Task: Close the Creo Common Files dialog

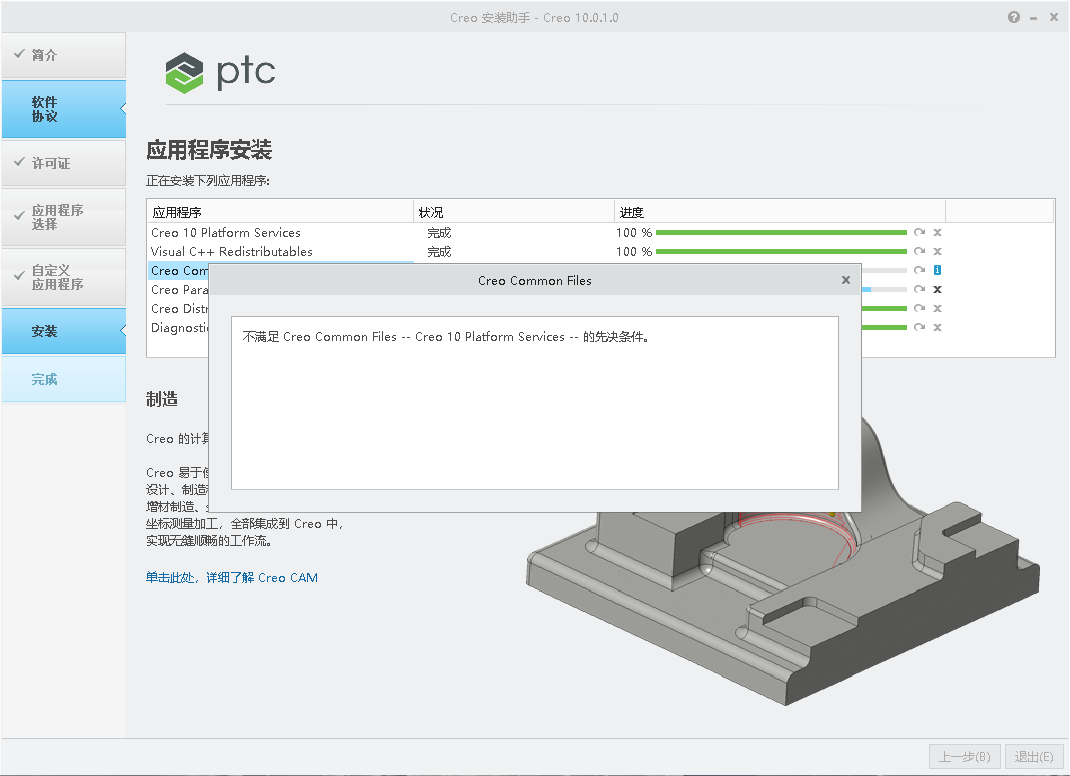Action: coord(845,280)
